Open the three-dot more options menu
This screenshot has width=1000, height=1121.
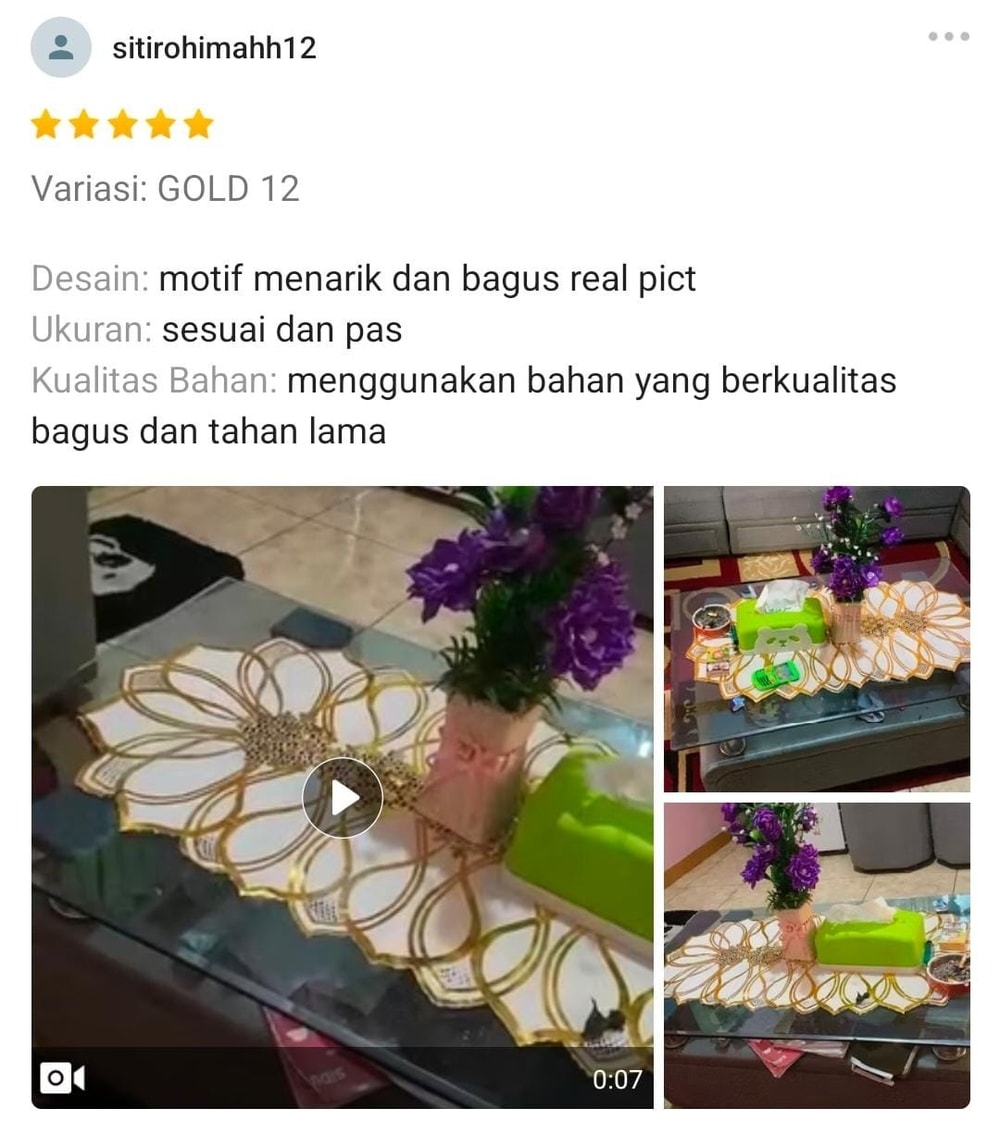[949, 36]
